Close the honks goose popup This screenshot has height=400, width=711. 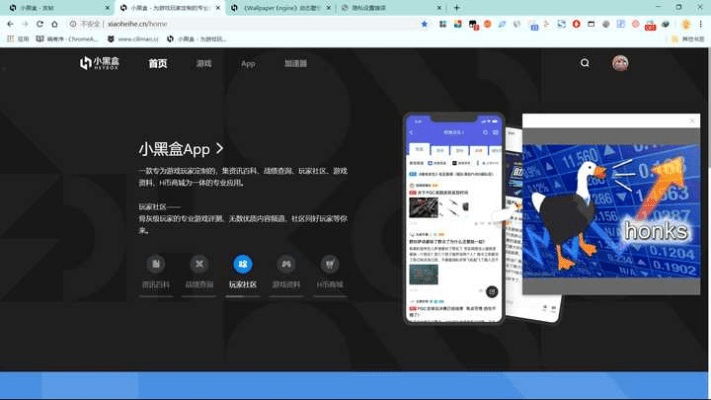pos(692,121)
